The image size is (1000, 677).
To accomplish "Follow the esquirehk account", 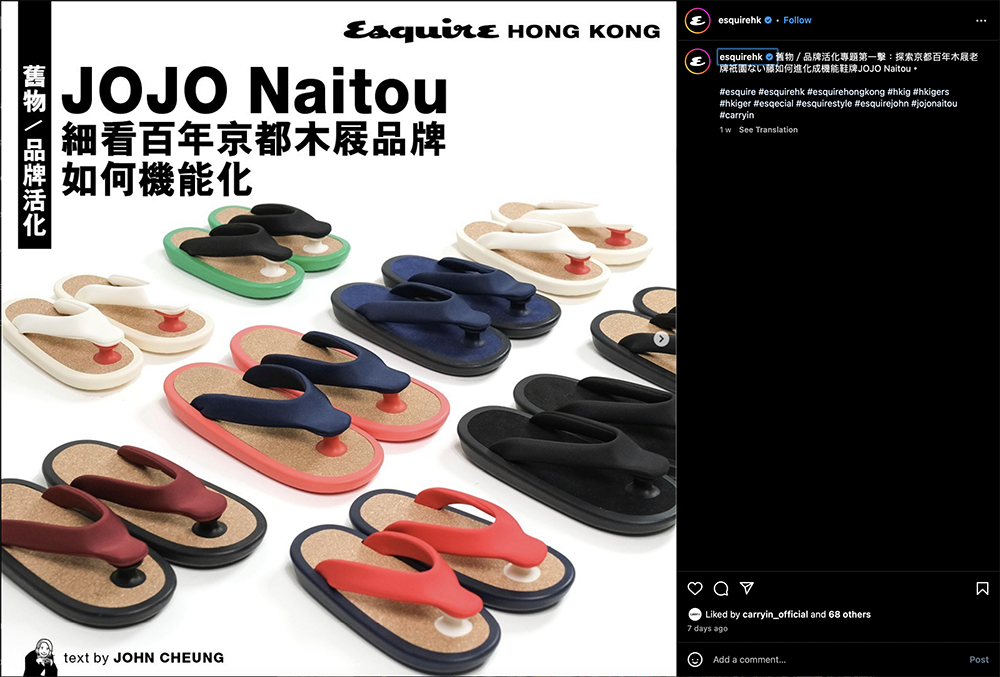I will pyautogui.click(x=797, y=20).
